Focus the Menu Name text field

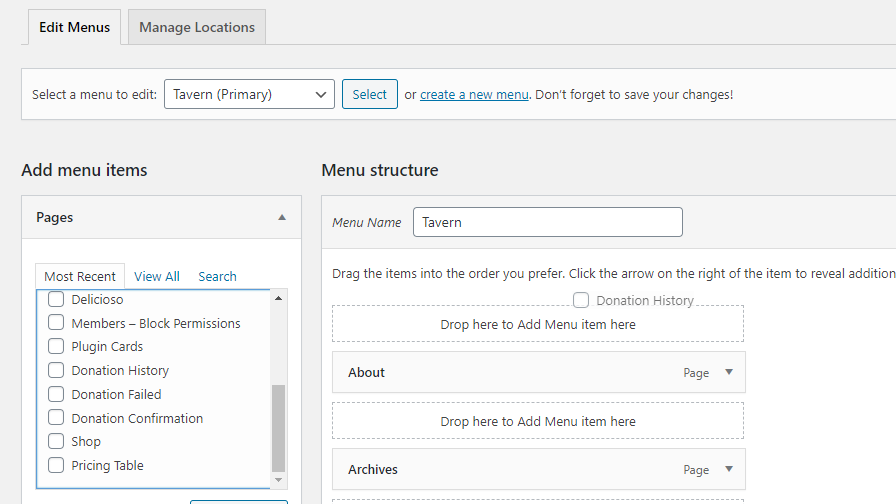coord(547,222)
